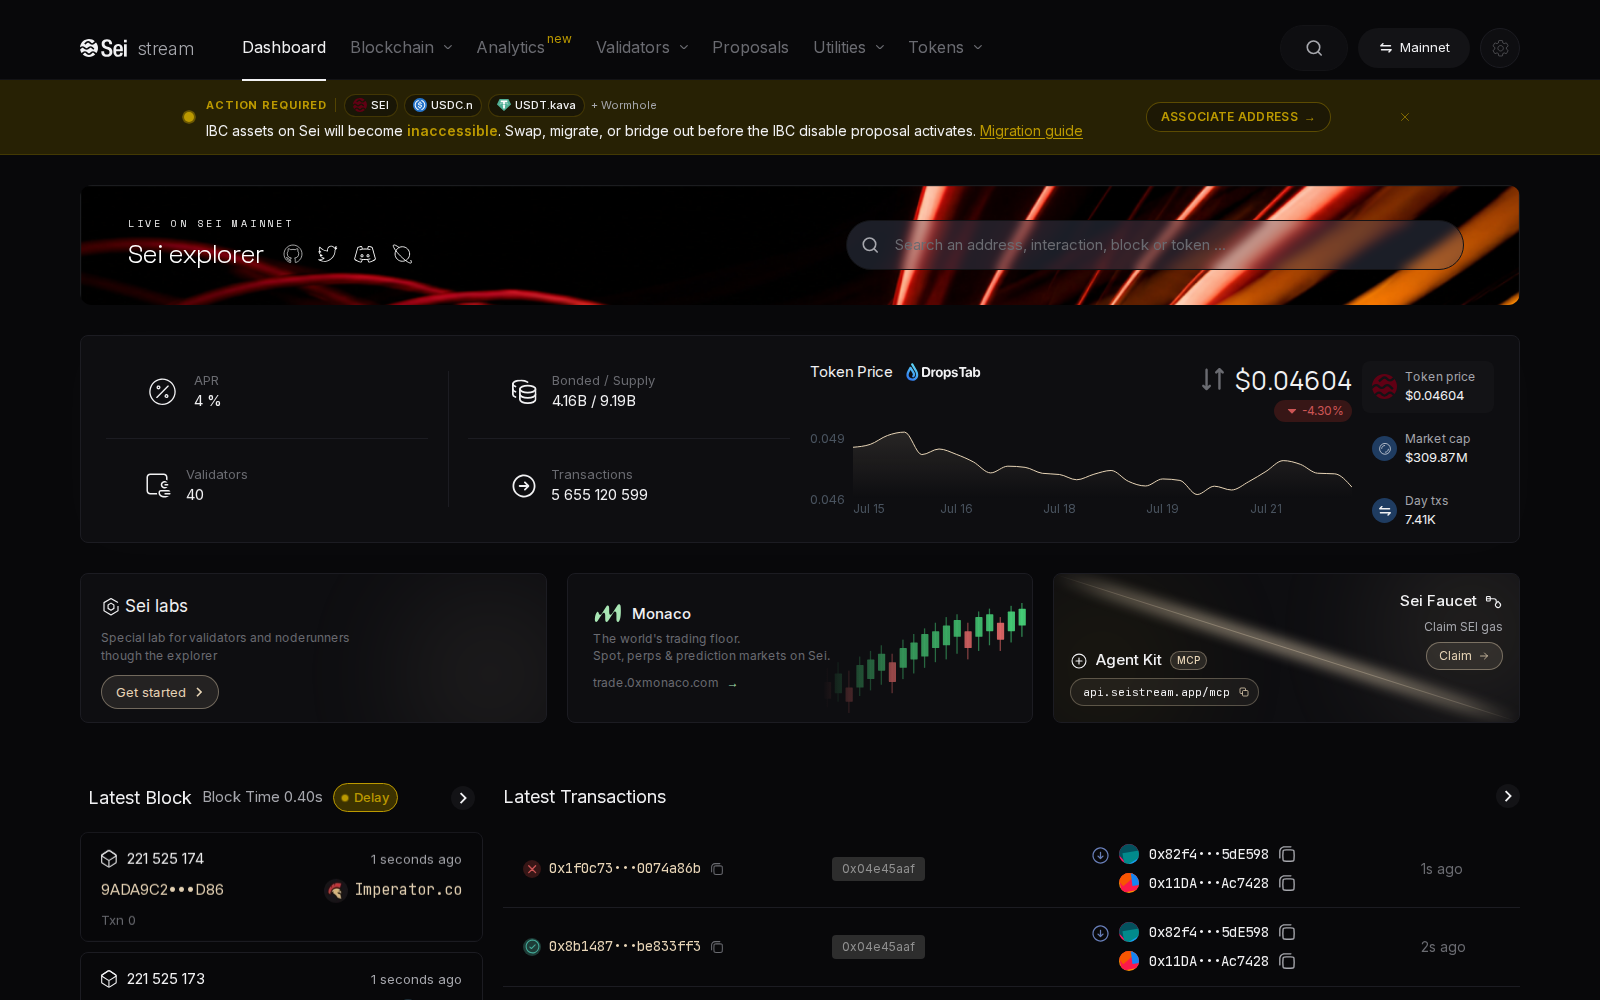Copy transaction hash 0x8b1487···be833ff3
This screenshot has height=1000, width=1600.
point(717,947)
